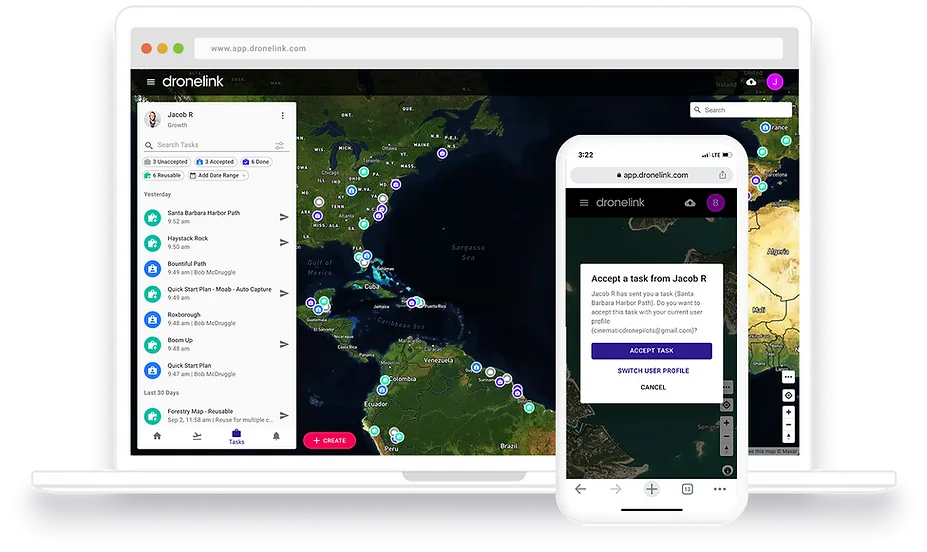Click the Haystack Rock green task icon
The width and height of the screenshot is (927, 552).
(x=153, y=243)
